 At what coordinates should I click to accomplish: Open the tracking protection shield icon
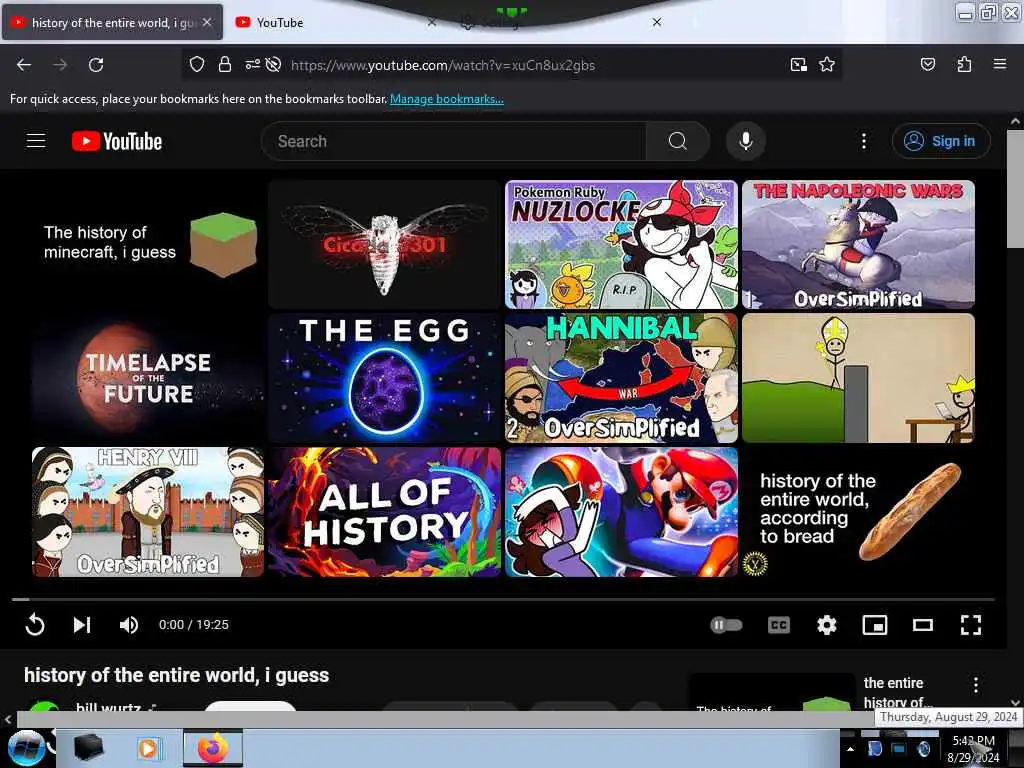click(197, 65)
